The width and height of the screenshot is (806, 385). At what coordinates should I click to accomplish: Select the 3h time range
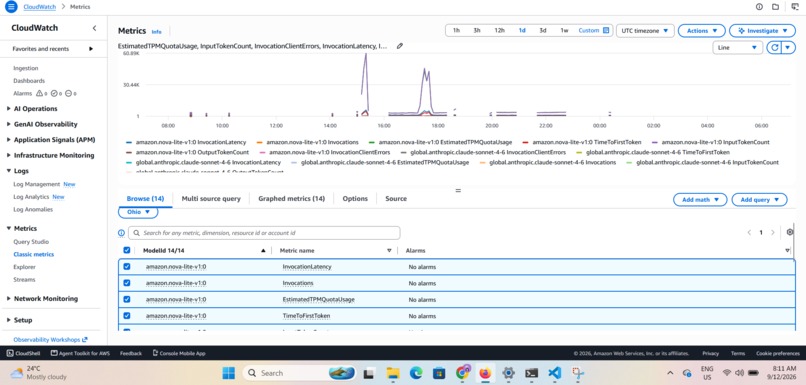(477, 30)
